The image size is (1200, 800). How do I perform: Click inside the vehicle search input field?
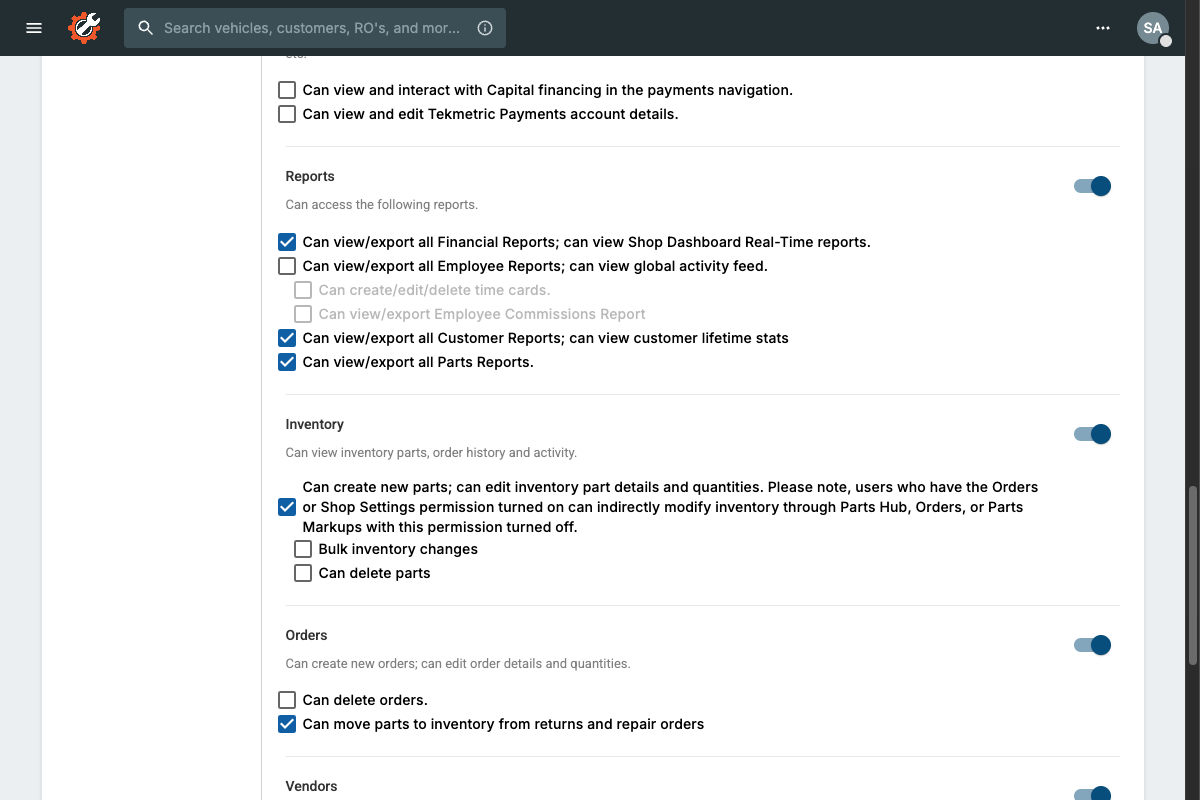[310, 28]
